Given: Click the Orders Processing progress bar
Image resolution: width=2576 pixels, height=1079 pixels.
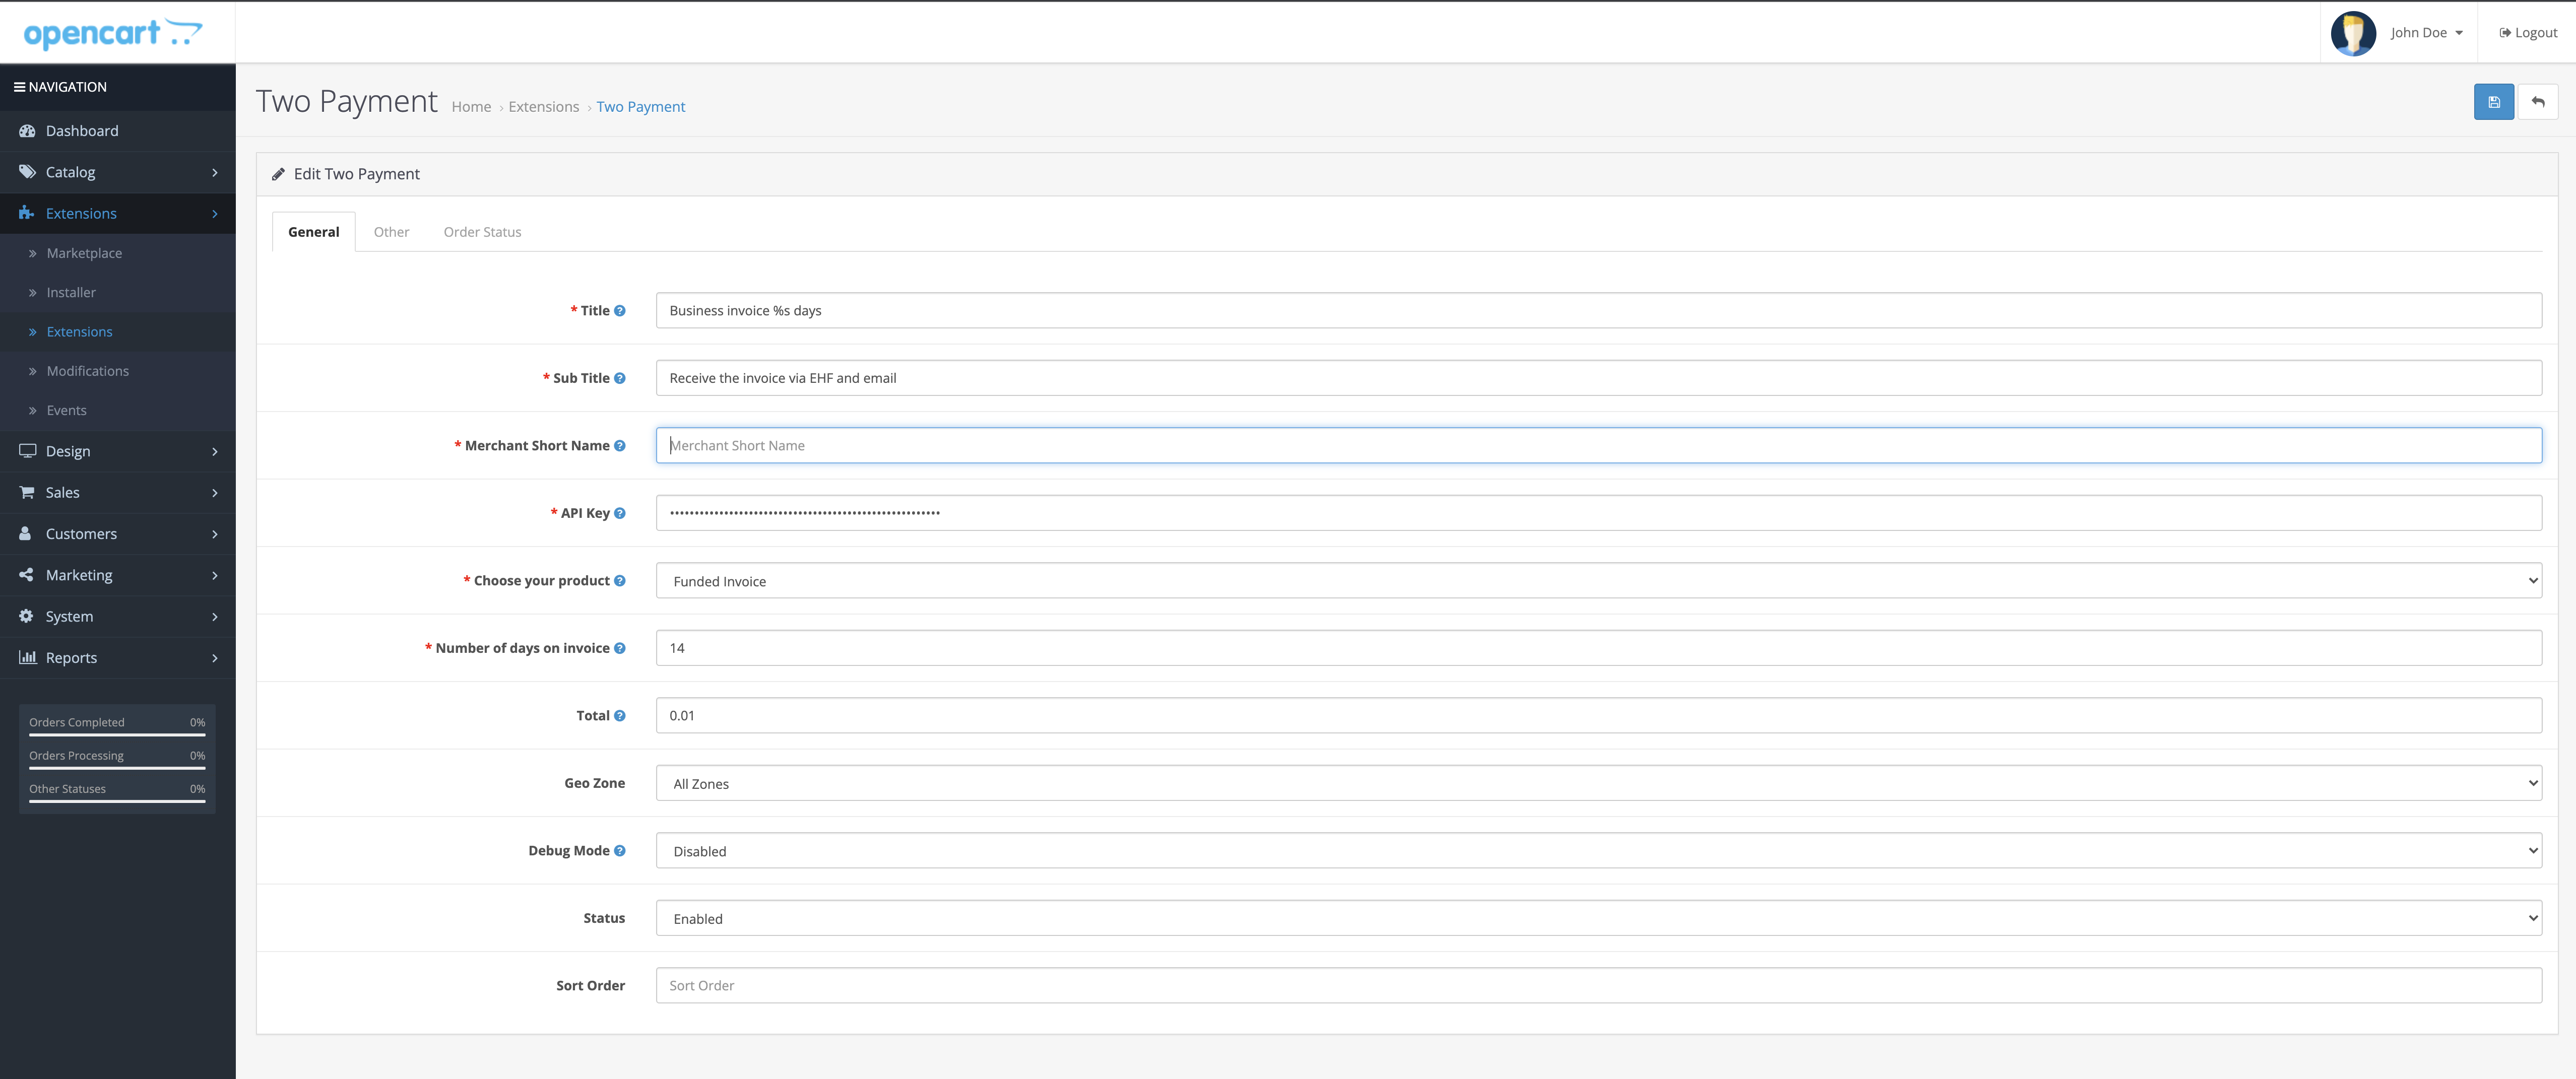Looking at the screenshot, I should (x=117, y=768).
